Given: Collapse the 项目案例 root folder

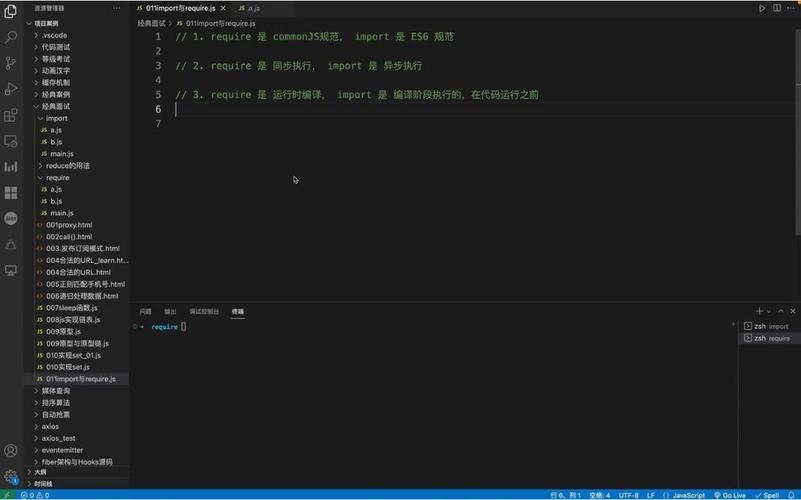Looking at the screenshot, I should [77, 23].
